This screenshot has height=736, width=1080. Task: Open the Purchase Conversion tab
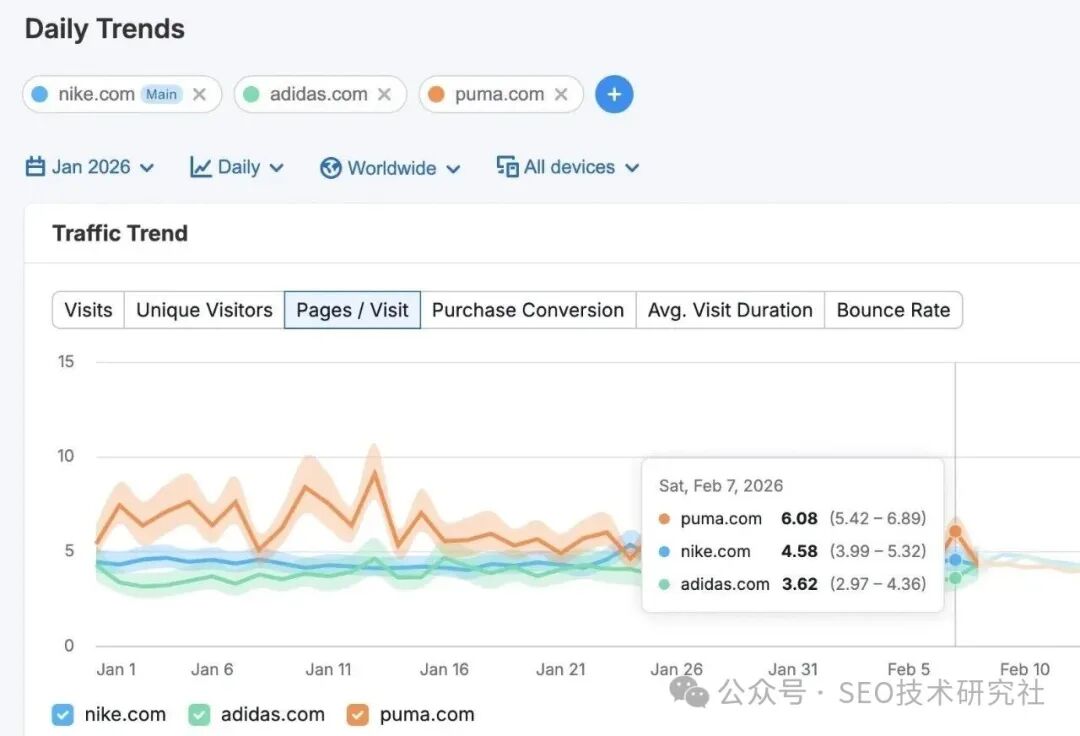(x=528, y=310)
